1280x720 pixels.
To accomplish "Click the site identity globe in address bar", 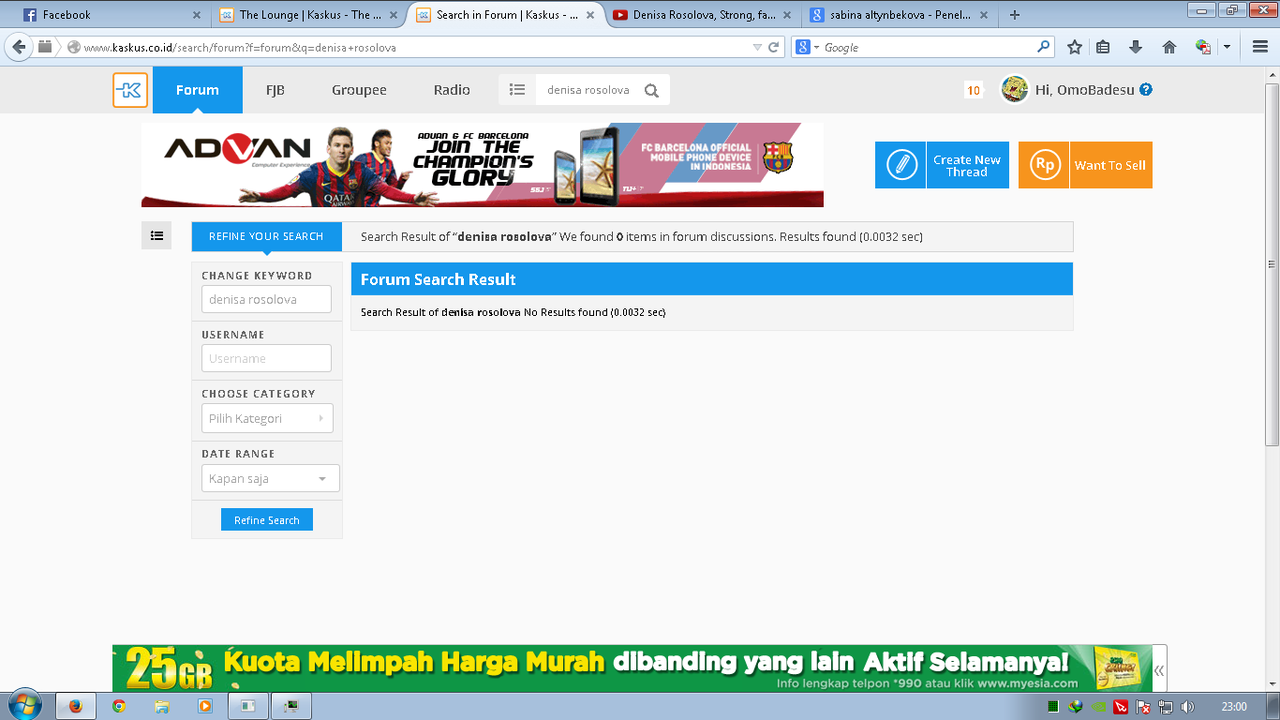I will point(74,47).
